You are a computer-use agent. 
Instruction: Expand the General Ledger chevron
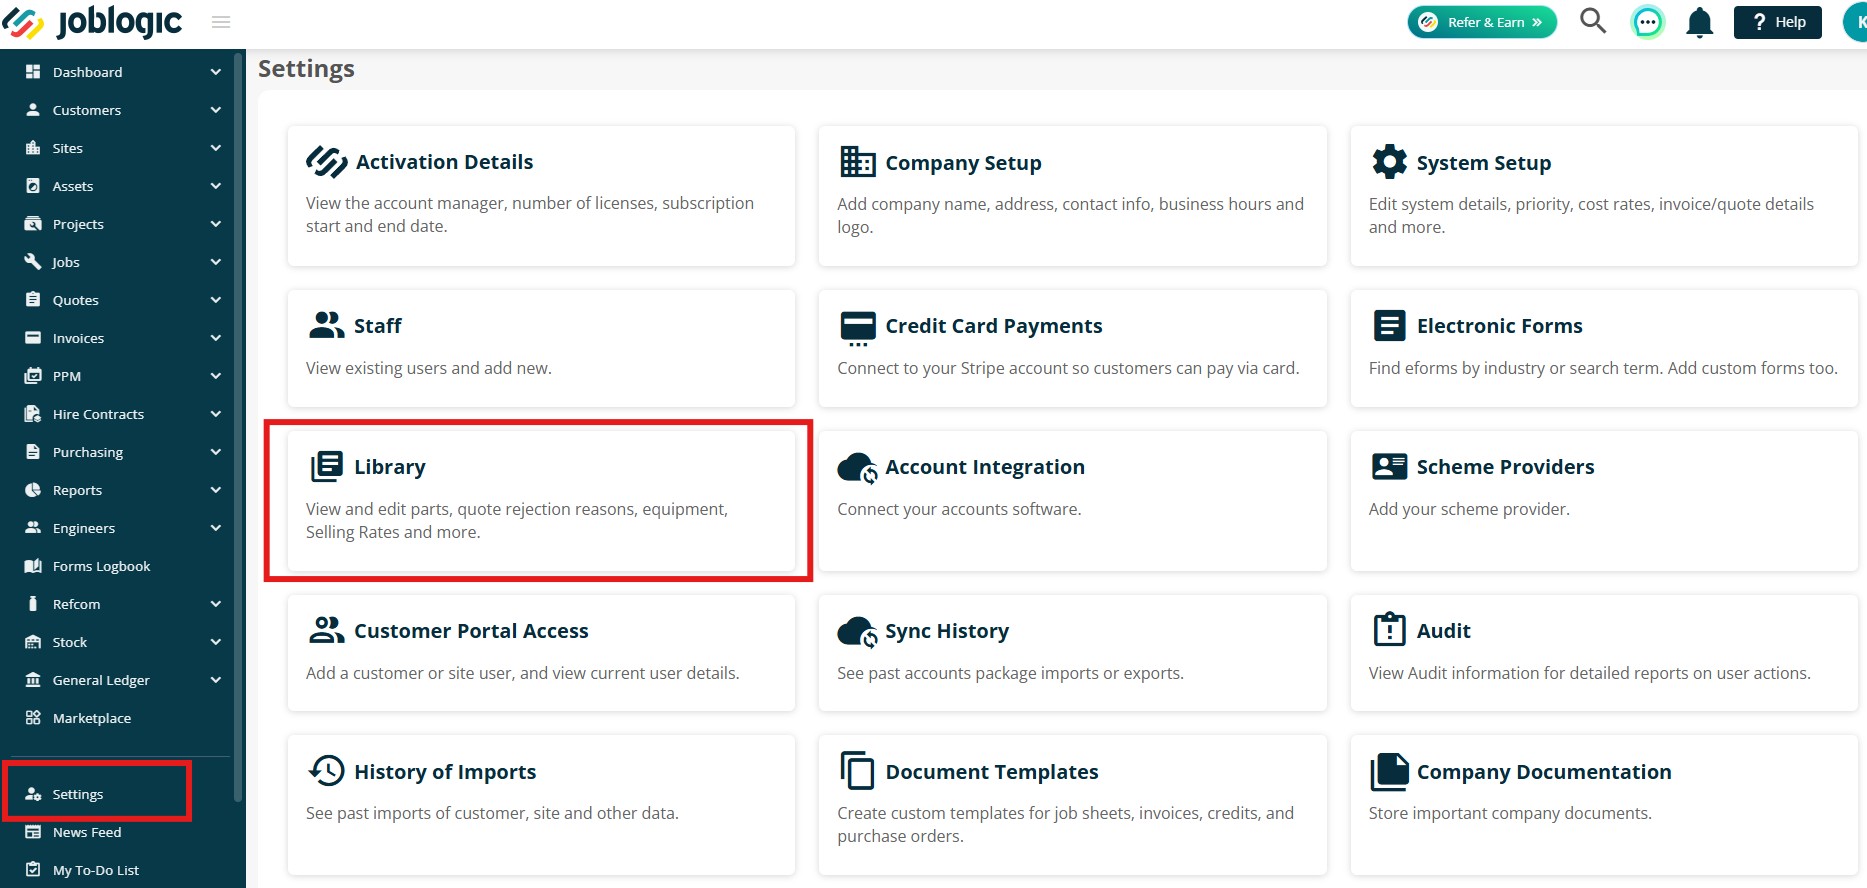(216, 680)
